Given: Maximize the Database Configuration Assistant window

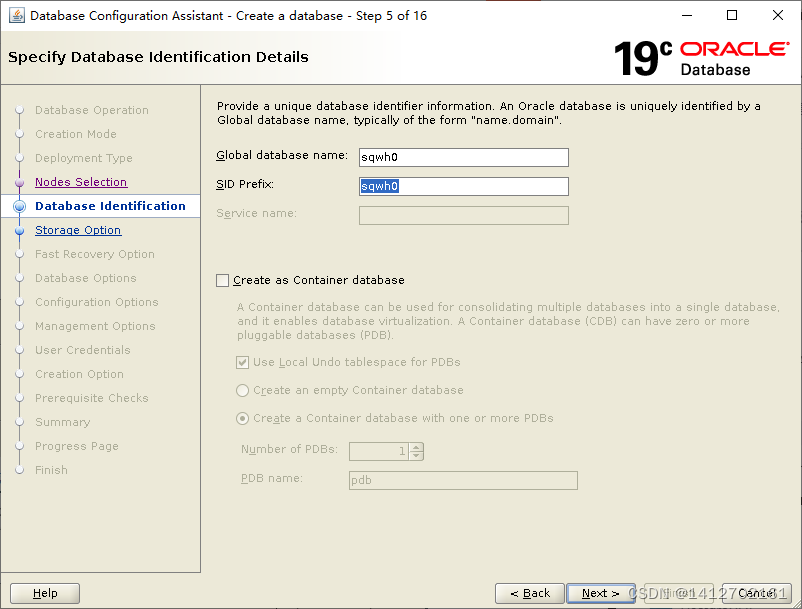Looking at the screenshot, I should (732, 15).
